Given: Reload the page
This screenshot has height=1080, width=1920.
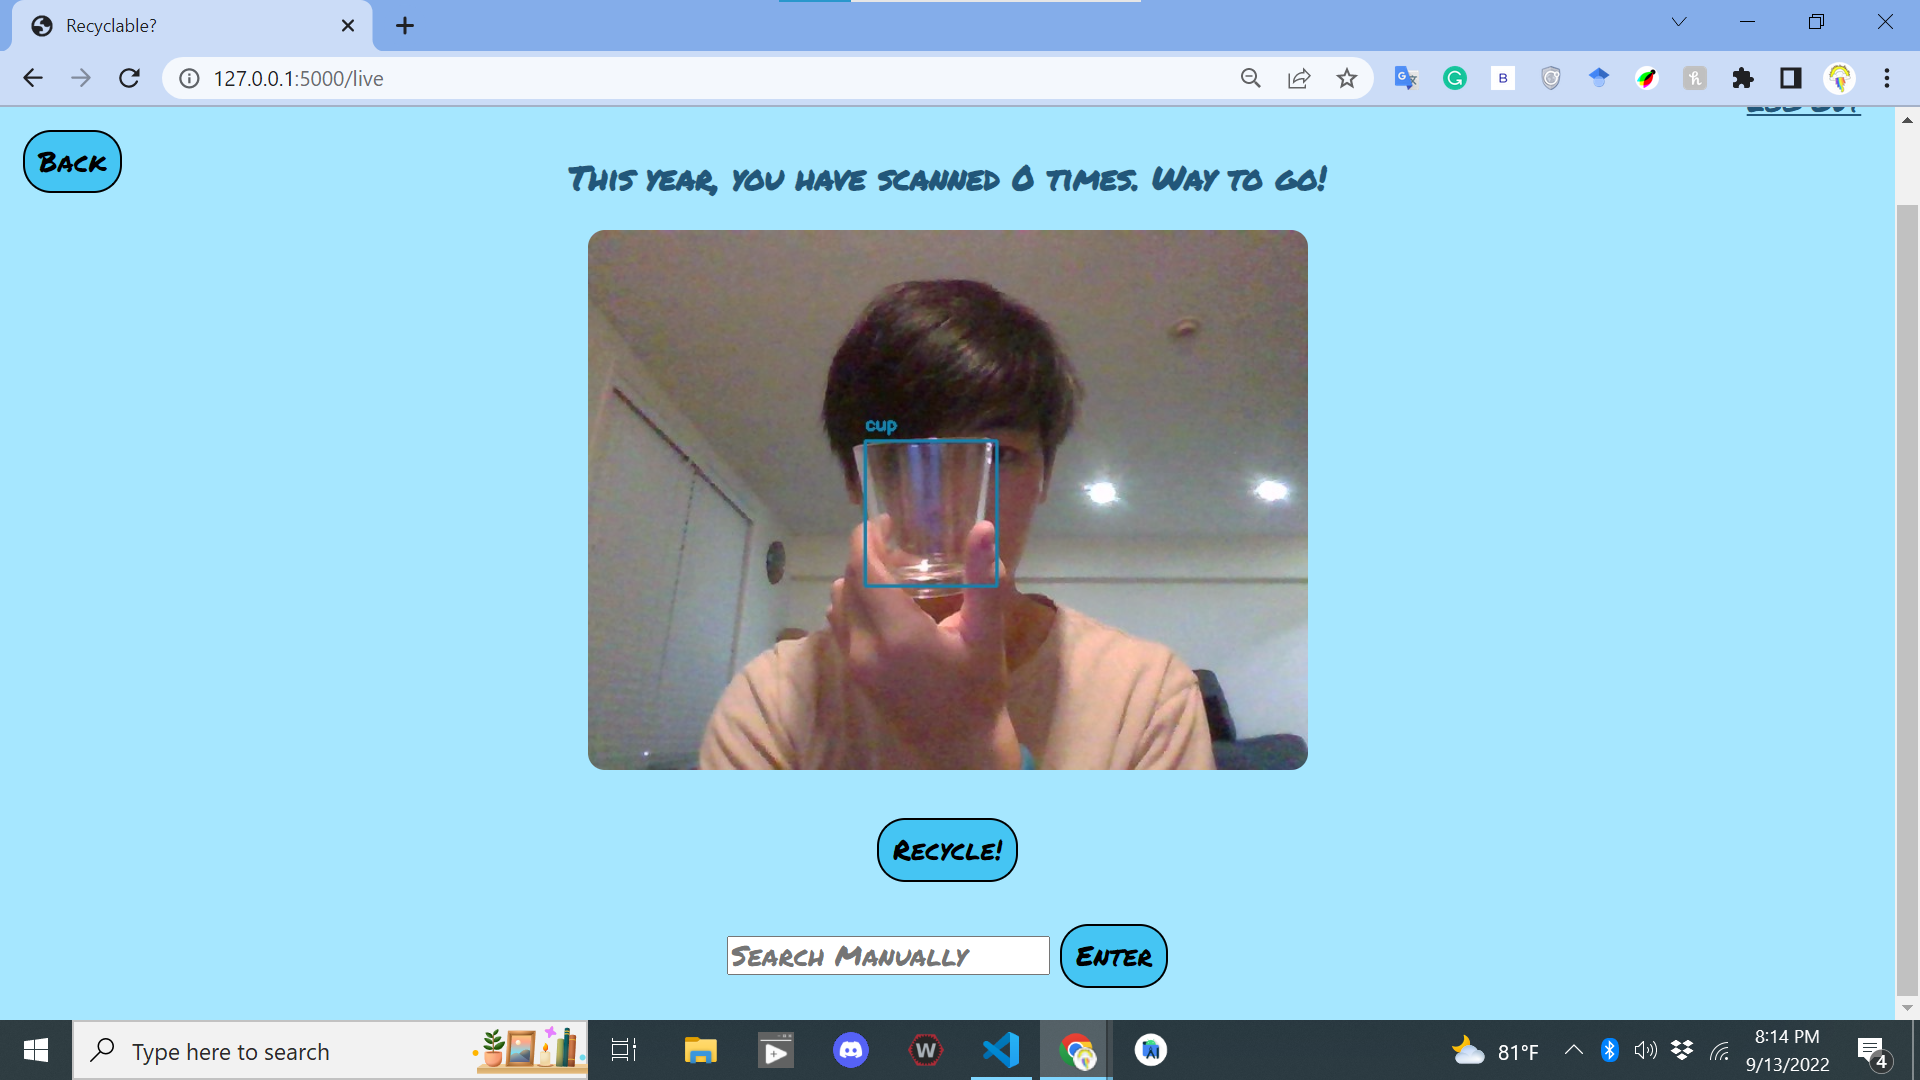Looking at the screenshot, I should pyautogui.click(x=129, y=78).
